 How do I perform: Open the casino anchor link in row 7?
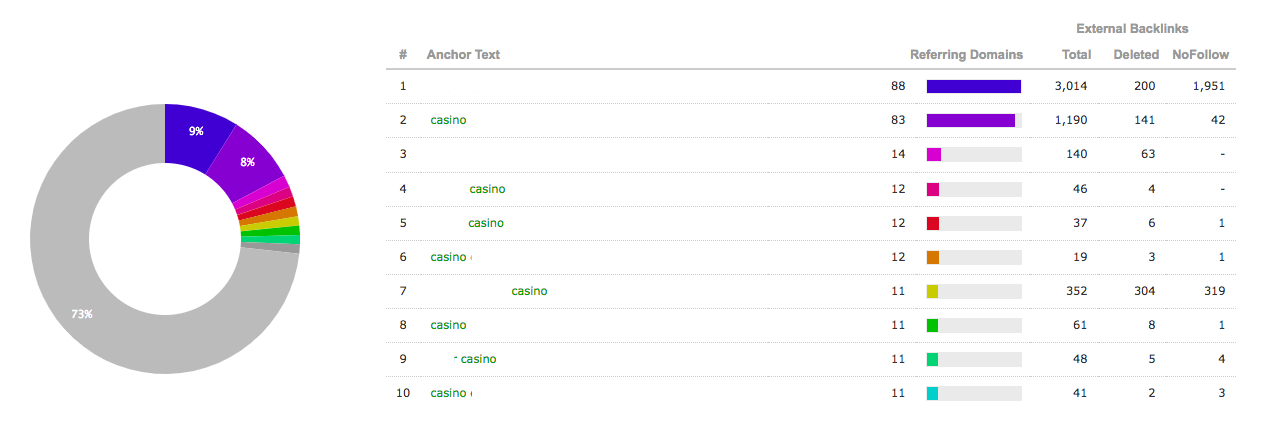(x=529, y=291)
